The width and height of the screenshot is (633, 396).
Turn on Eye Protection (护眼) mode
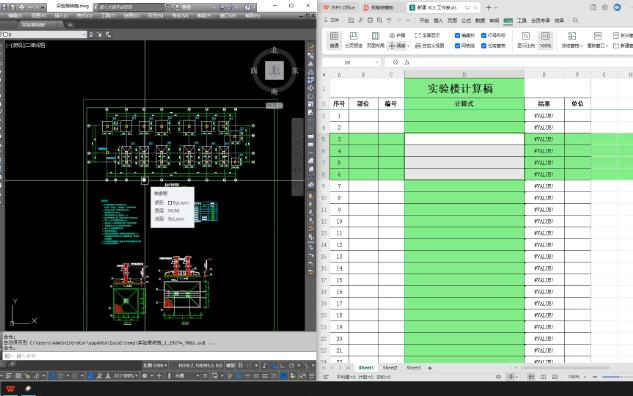click(398, 36)
